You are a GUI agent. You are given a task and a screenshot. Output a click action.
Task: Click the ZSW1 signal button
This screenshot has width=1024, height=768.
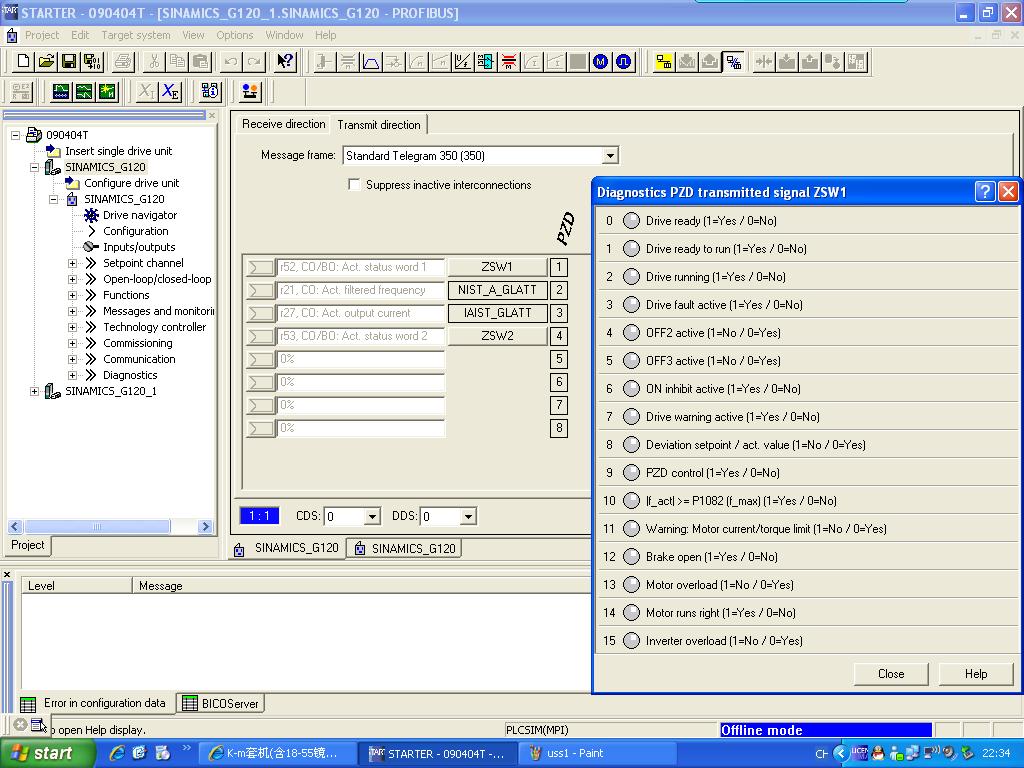tap(497, 267)
